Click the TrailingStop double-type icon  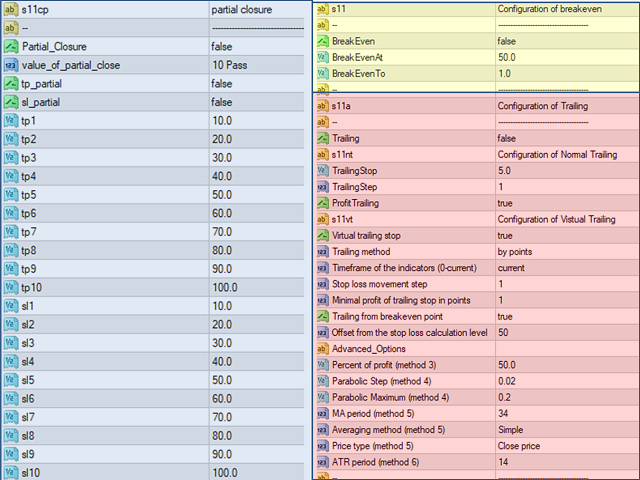(323, 171)
